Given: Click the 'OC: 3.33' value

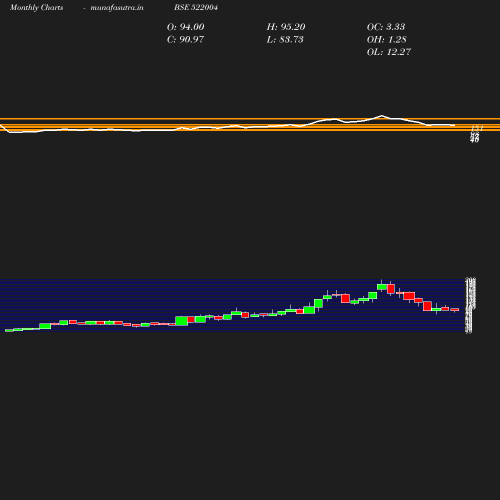Looking at the screenshot, I should coord(386,27).
